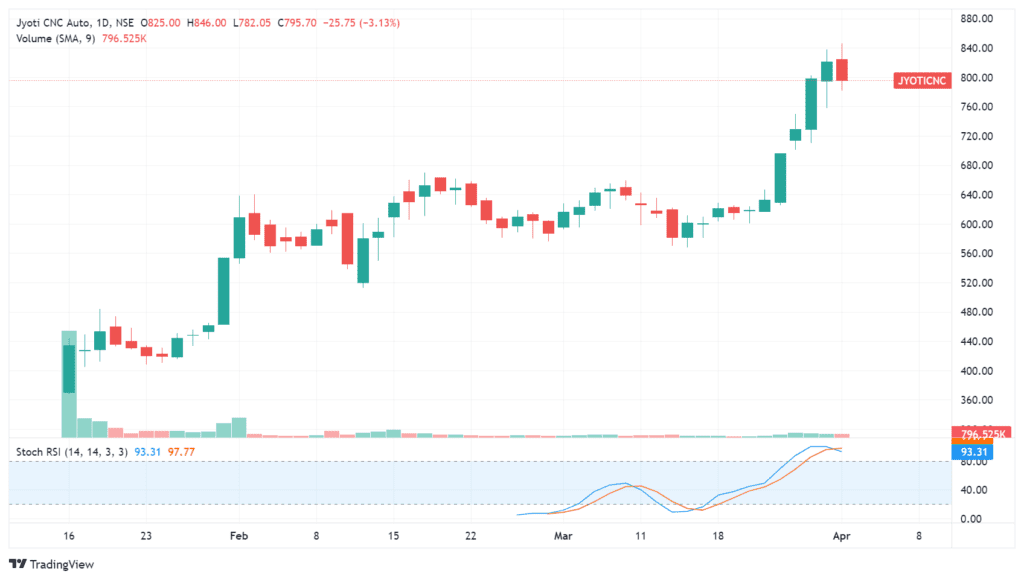Click the date label 23 on time axis
The image size is (1024, 580).
146,536
